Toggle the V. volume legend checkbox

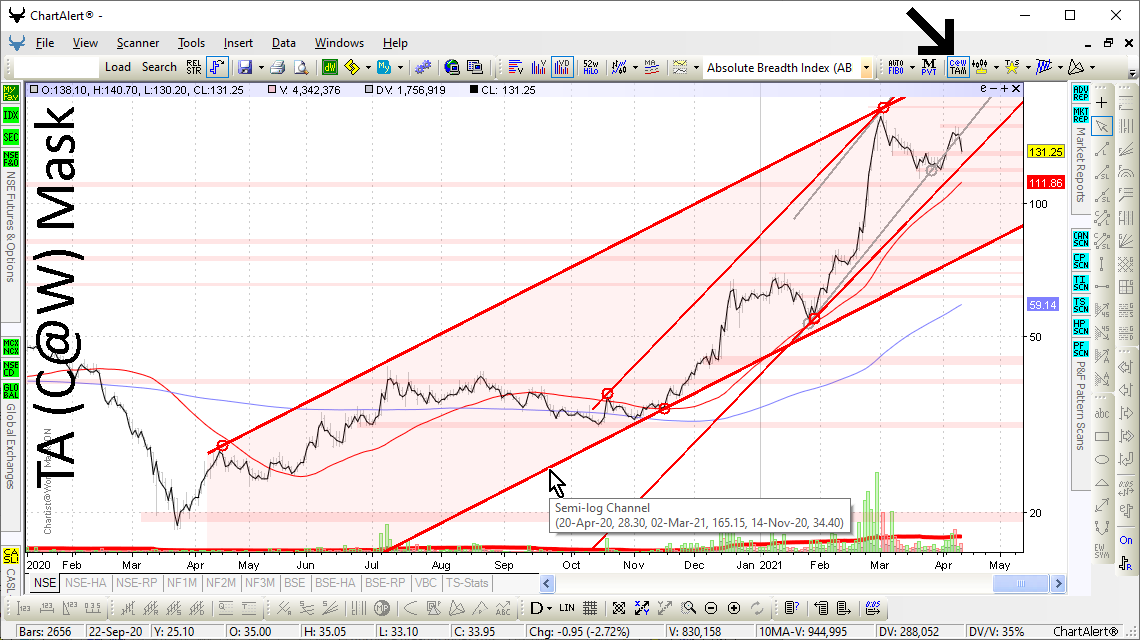coord(272,90)
